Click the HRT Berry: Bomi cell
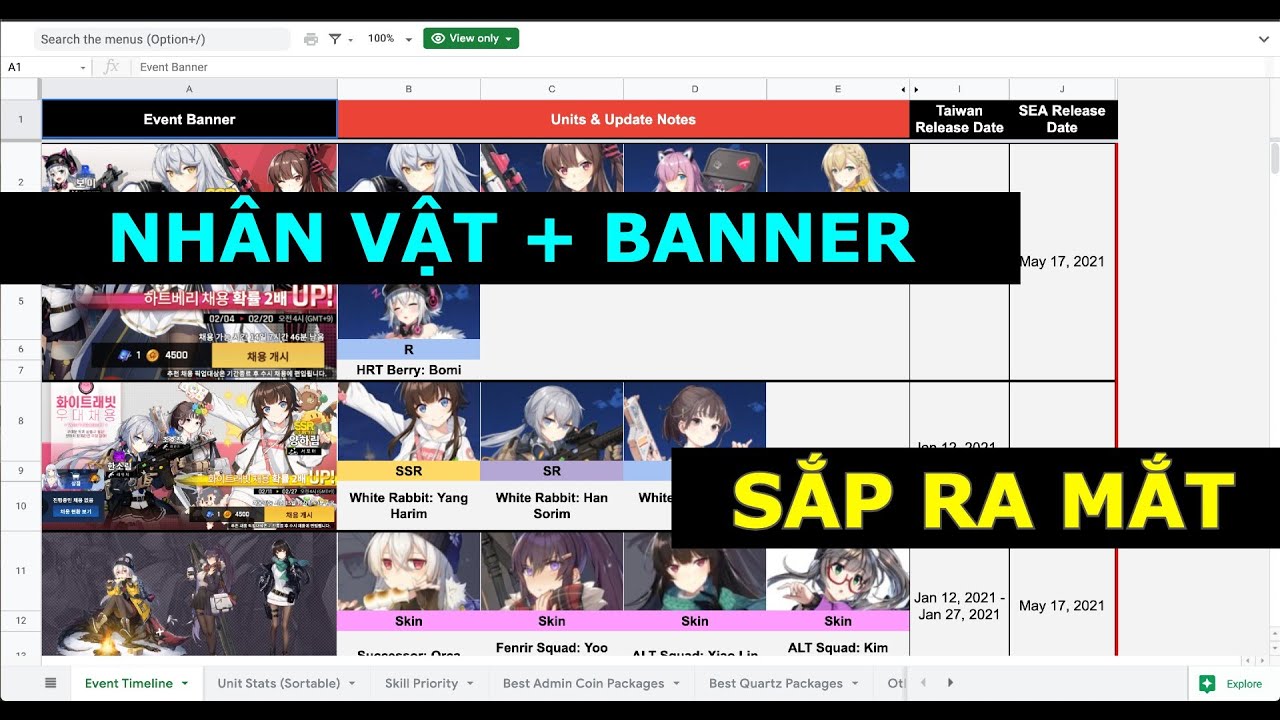The height and width of the screenshot is (720, 1280). pyautogui.click(x=409, y=370)
